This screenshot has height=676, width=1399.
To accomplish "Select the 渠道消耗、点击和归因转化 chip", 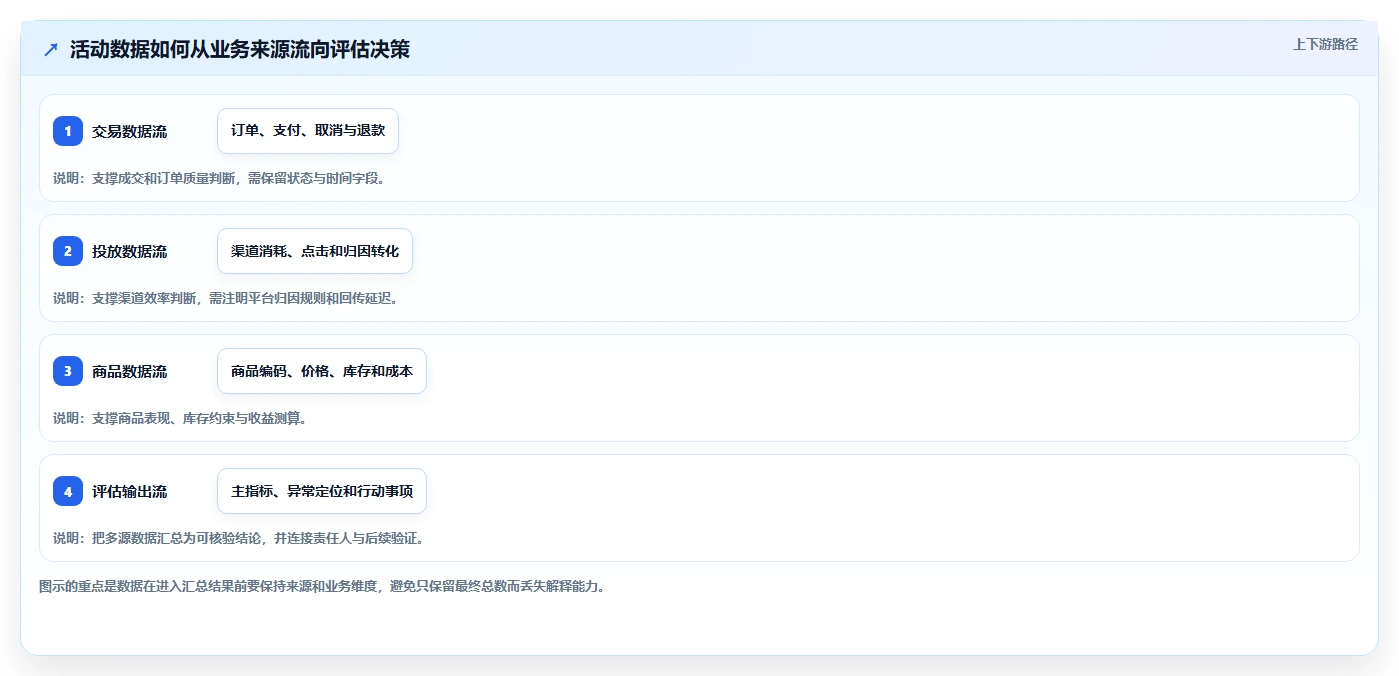I will tap(315, 251).
